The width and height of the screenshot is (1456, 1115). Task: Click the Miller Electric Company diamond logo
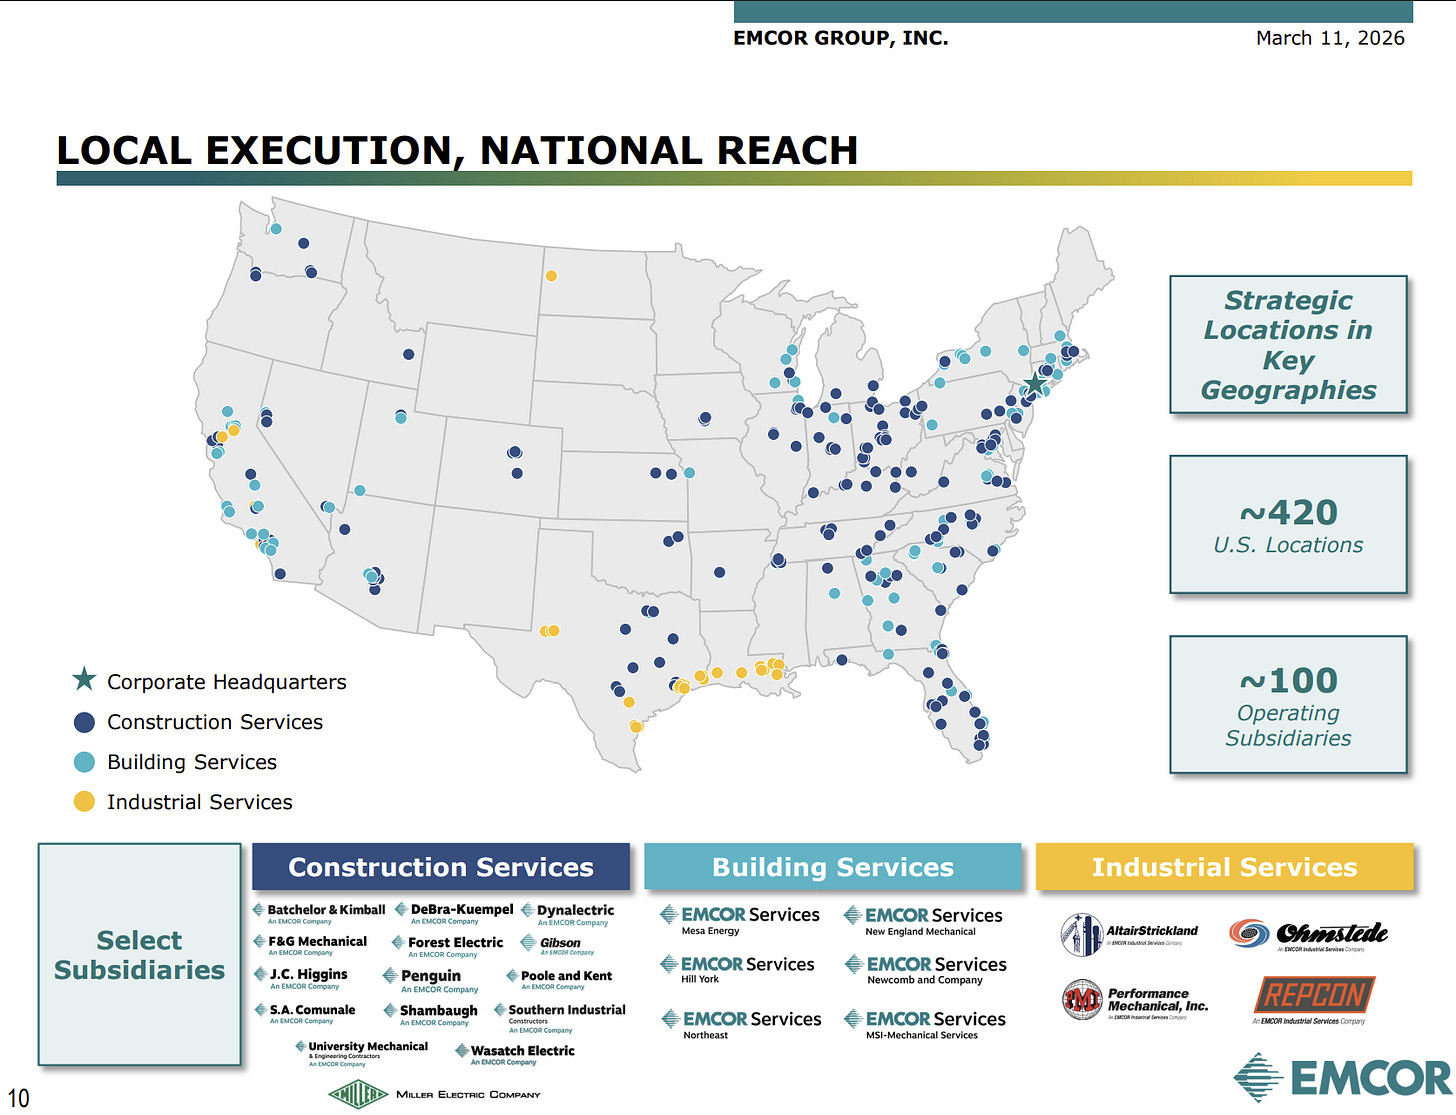(x=358, y=1094)
